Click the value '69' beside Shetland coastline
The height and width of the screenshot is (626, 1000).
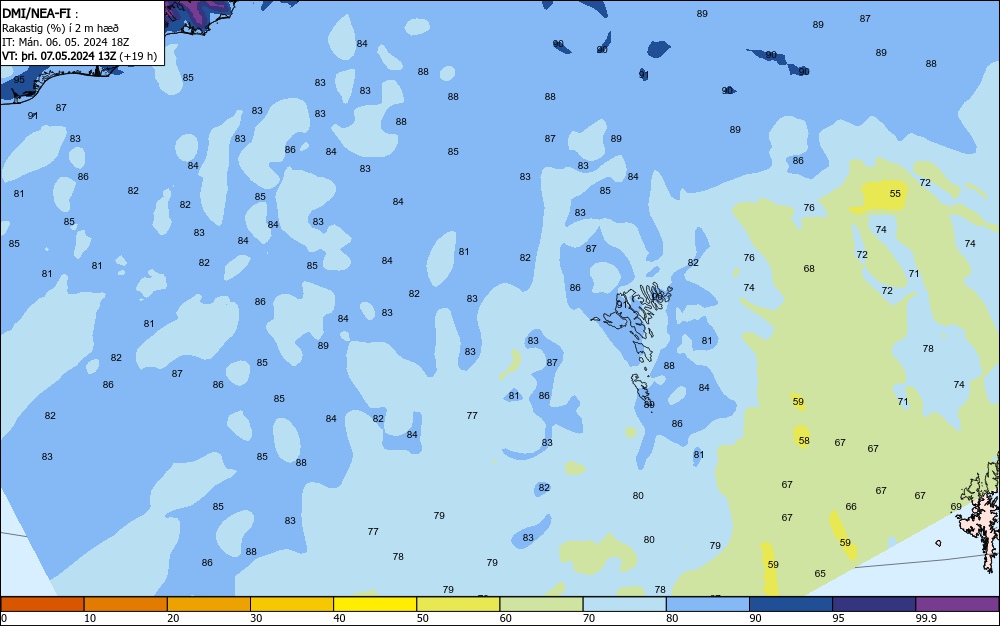[956, 507]
